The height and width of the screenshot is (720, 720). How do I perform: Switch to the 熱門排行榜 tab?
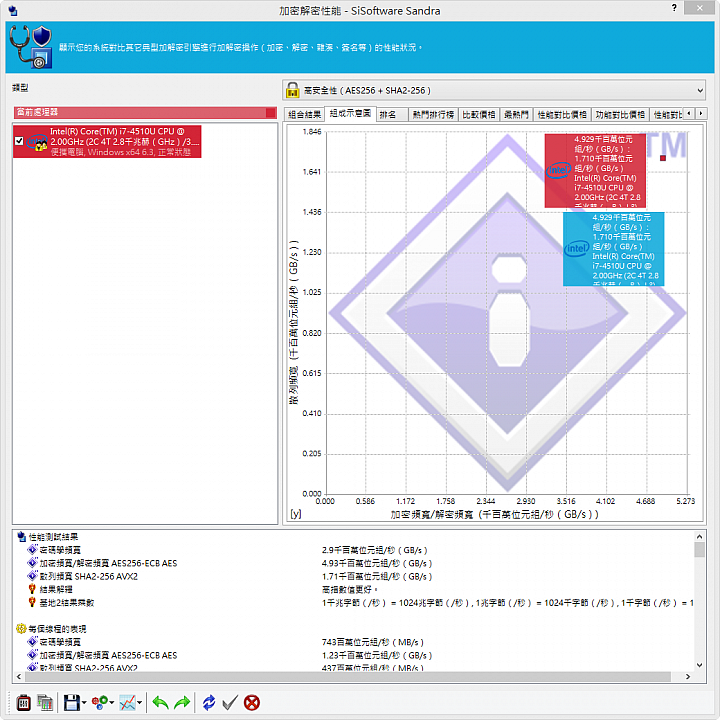coord(433,114)
